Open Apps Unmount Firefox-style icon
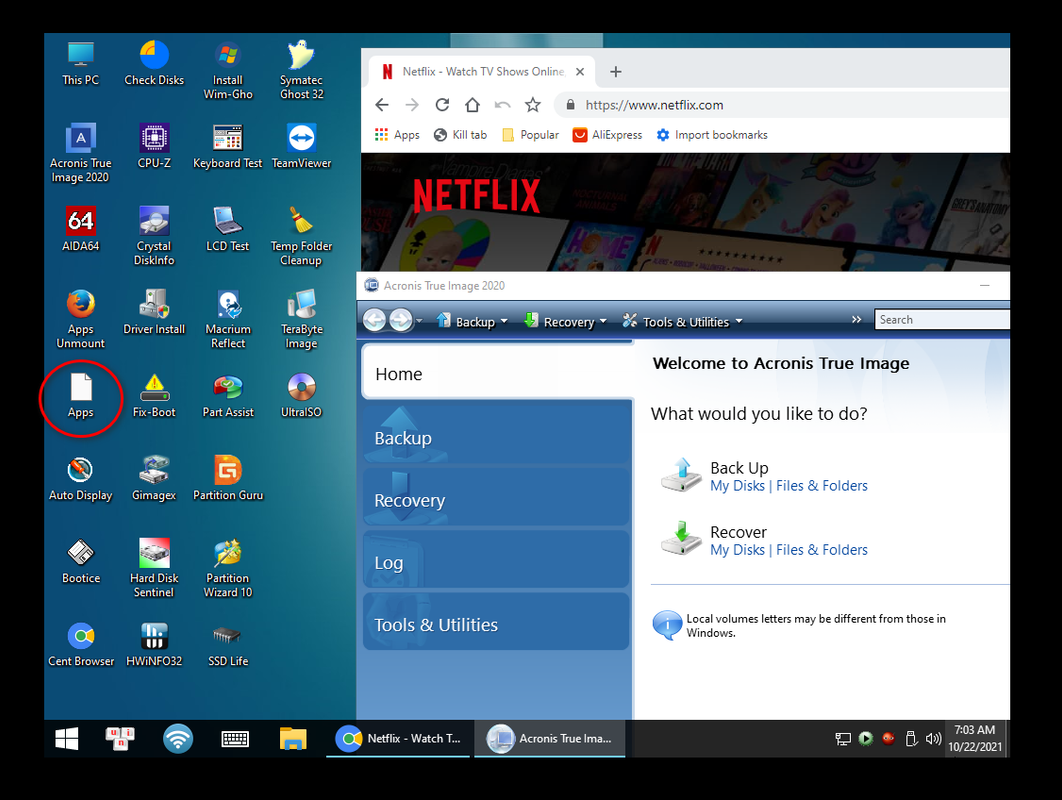 (81, 319)
